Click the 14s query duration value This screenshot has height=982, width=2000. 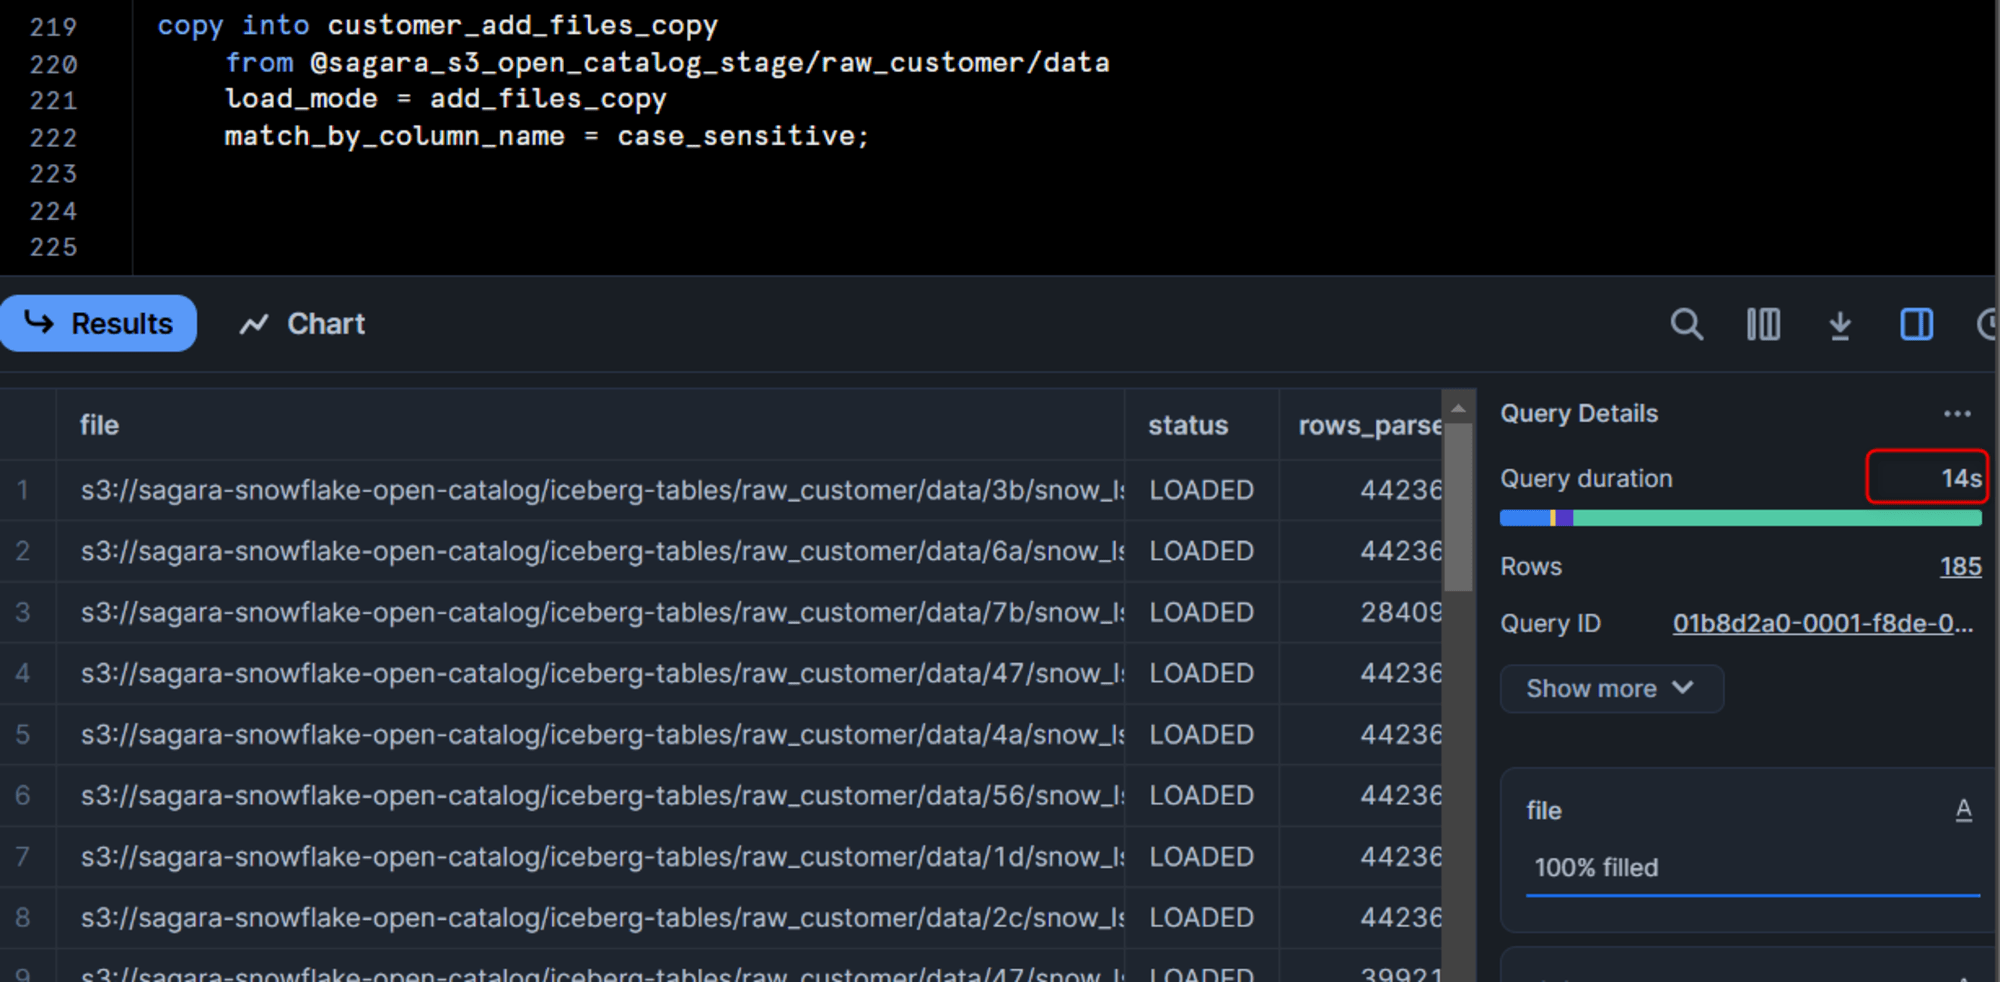[x=1961, y=478]
